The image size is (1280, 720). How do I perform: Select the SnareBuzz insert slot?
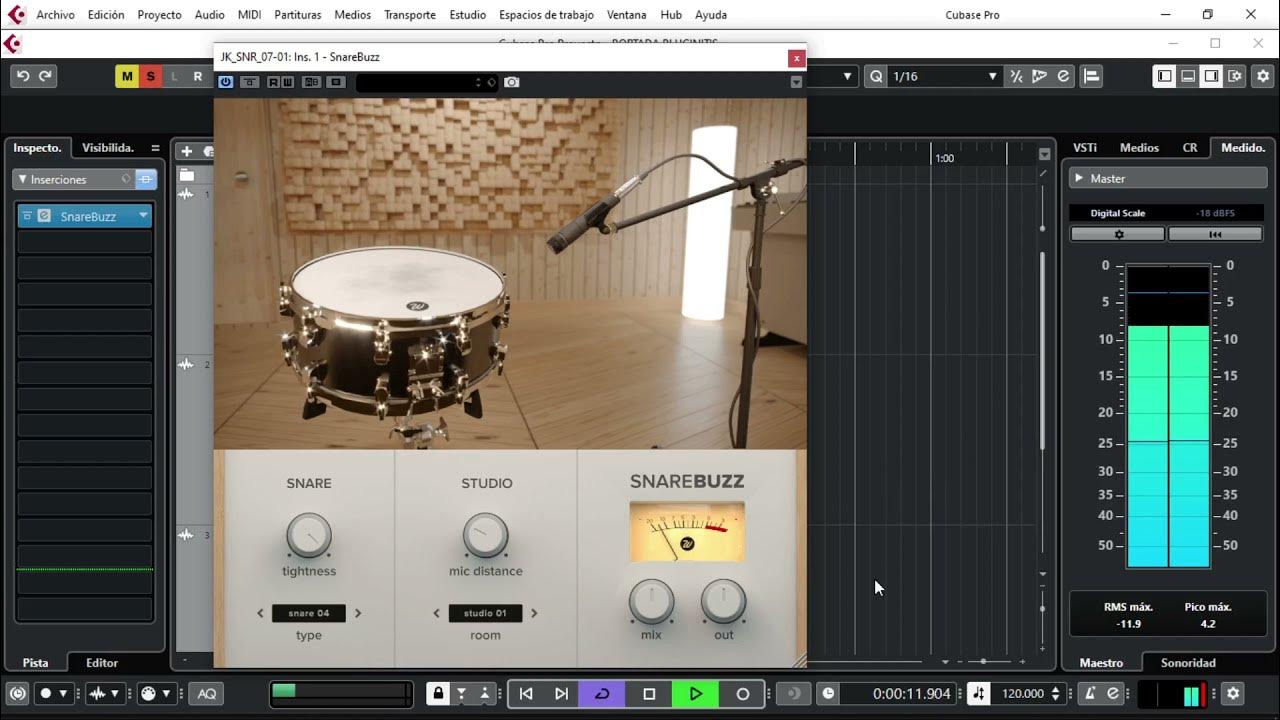click(x=85, y=216)
